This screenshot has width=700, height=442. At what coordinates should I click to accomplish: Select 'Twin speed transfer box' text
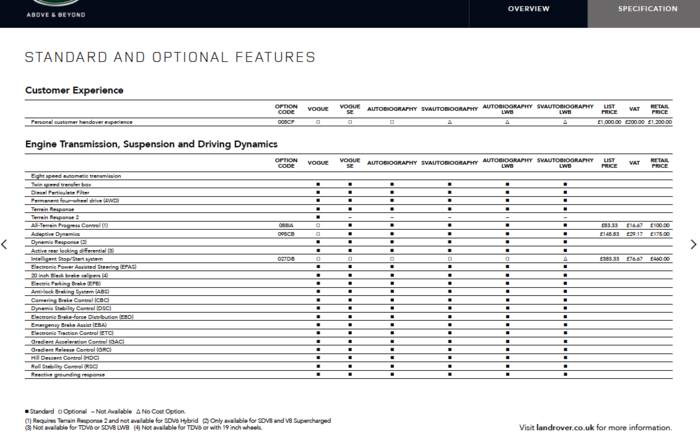(61, 184)
